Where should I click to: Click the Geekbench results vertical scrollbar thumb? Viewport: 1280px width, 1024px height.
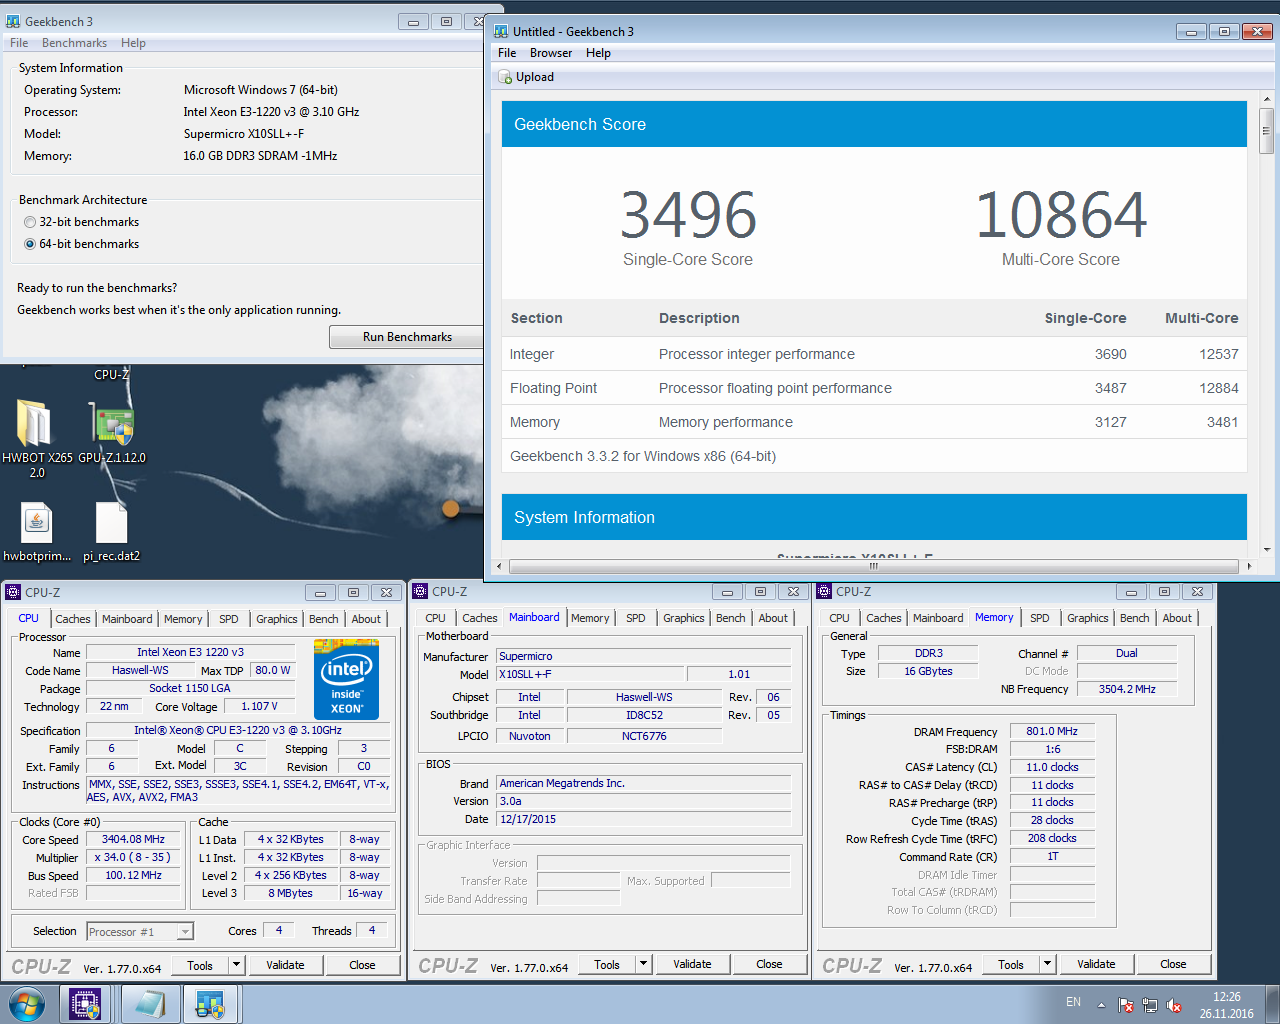point(1266,131)
